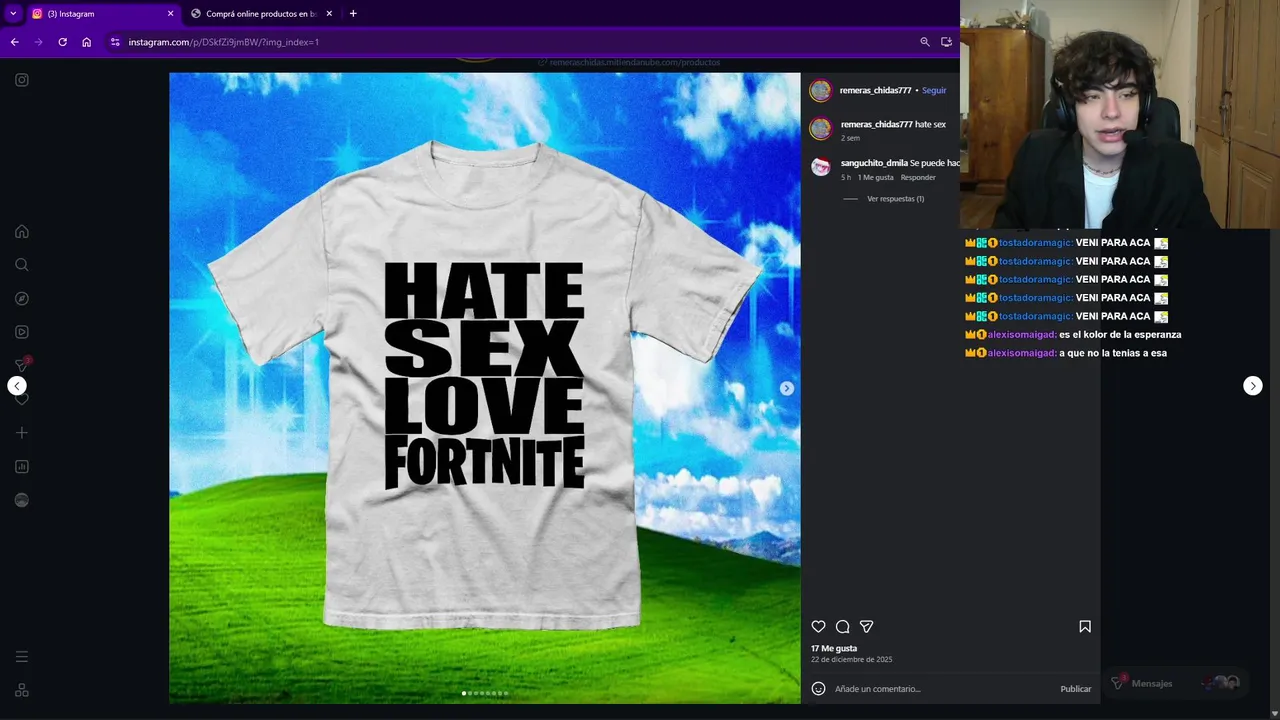Open the Explore compass in sidebar
Viewport: 1280px width, 720px height.
[22, 298]
